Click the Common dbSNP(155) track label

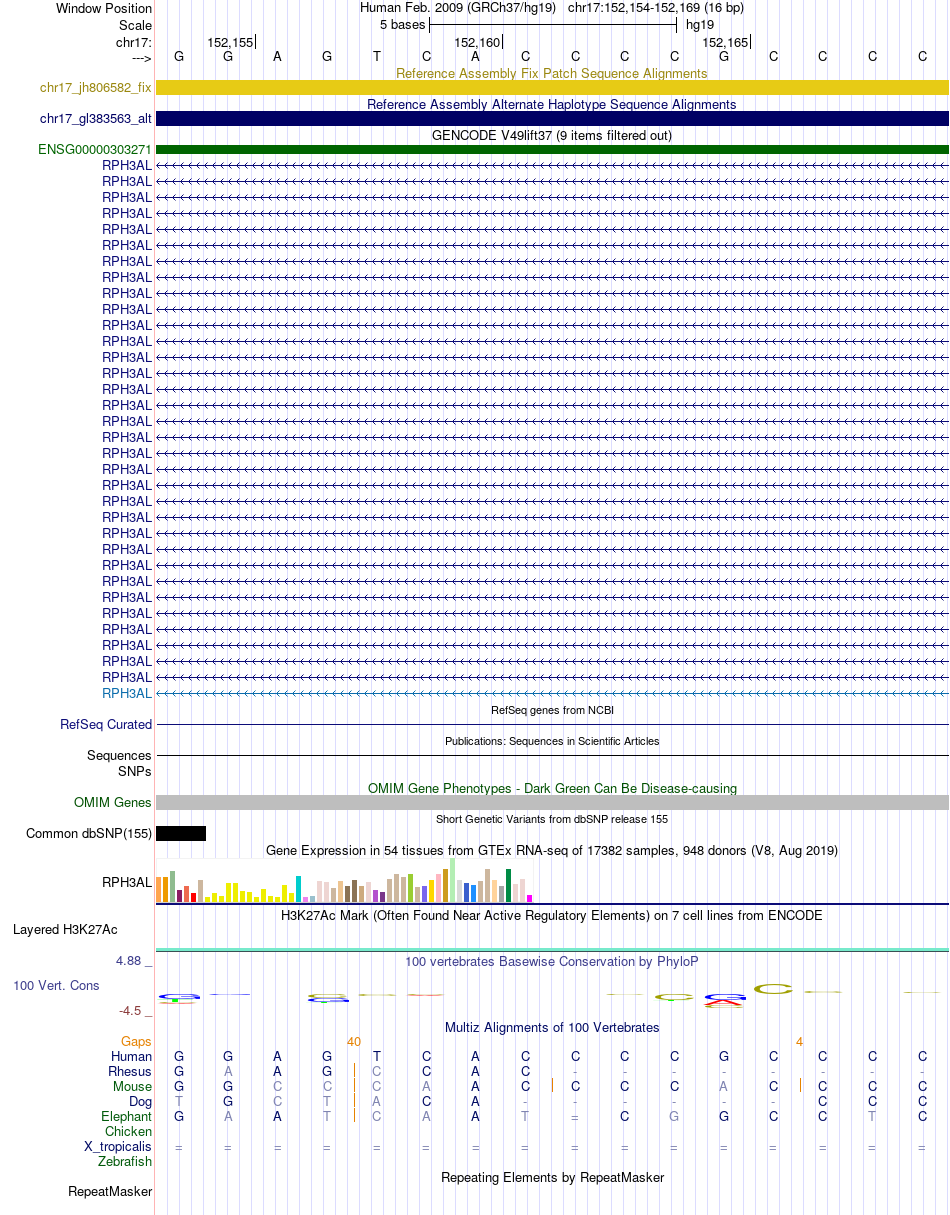click(89, 833)
